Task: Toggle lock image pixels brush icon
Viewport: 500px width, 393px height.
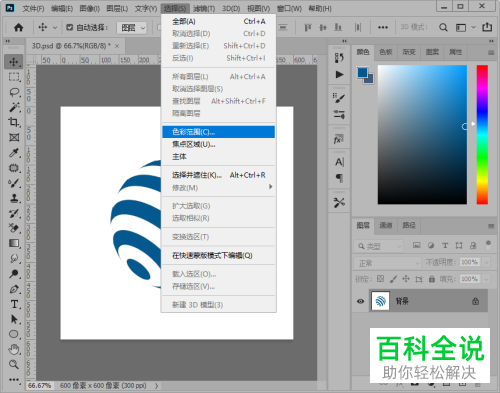Action: (393, 279)
